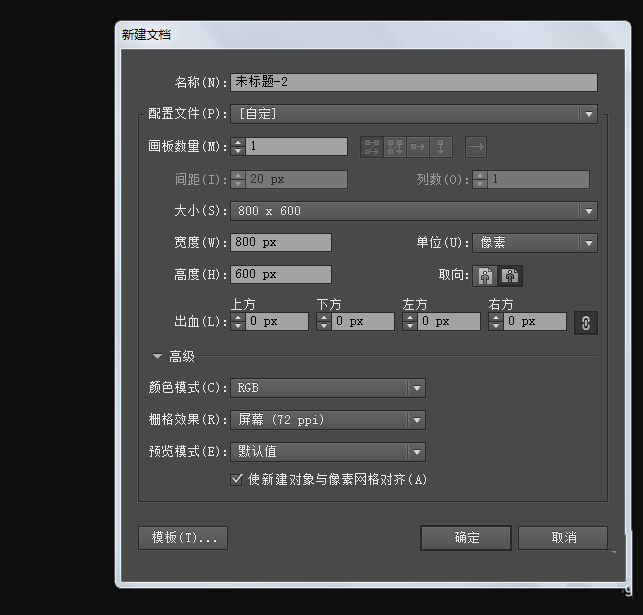Collapse the 高级 advanced section
Screen dimensions: 643x615
coord(157,356)
